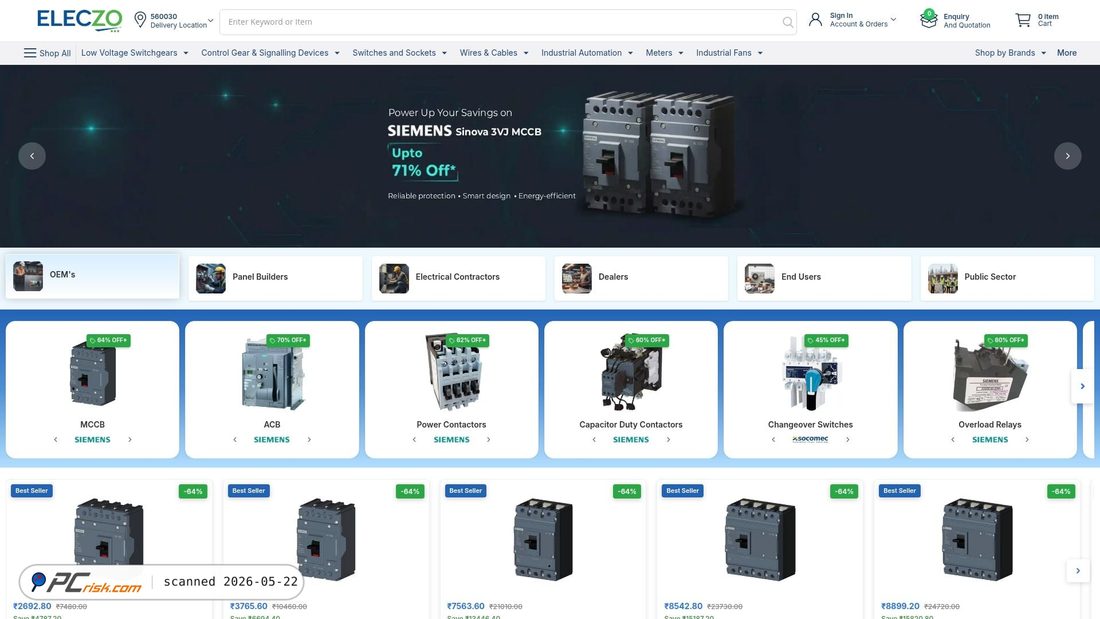Expand Switches and Sockets menu
The width and height of the screenshot is (1100, 619).
pos(399,53)
